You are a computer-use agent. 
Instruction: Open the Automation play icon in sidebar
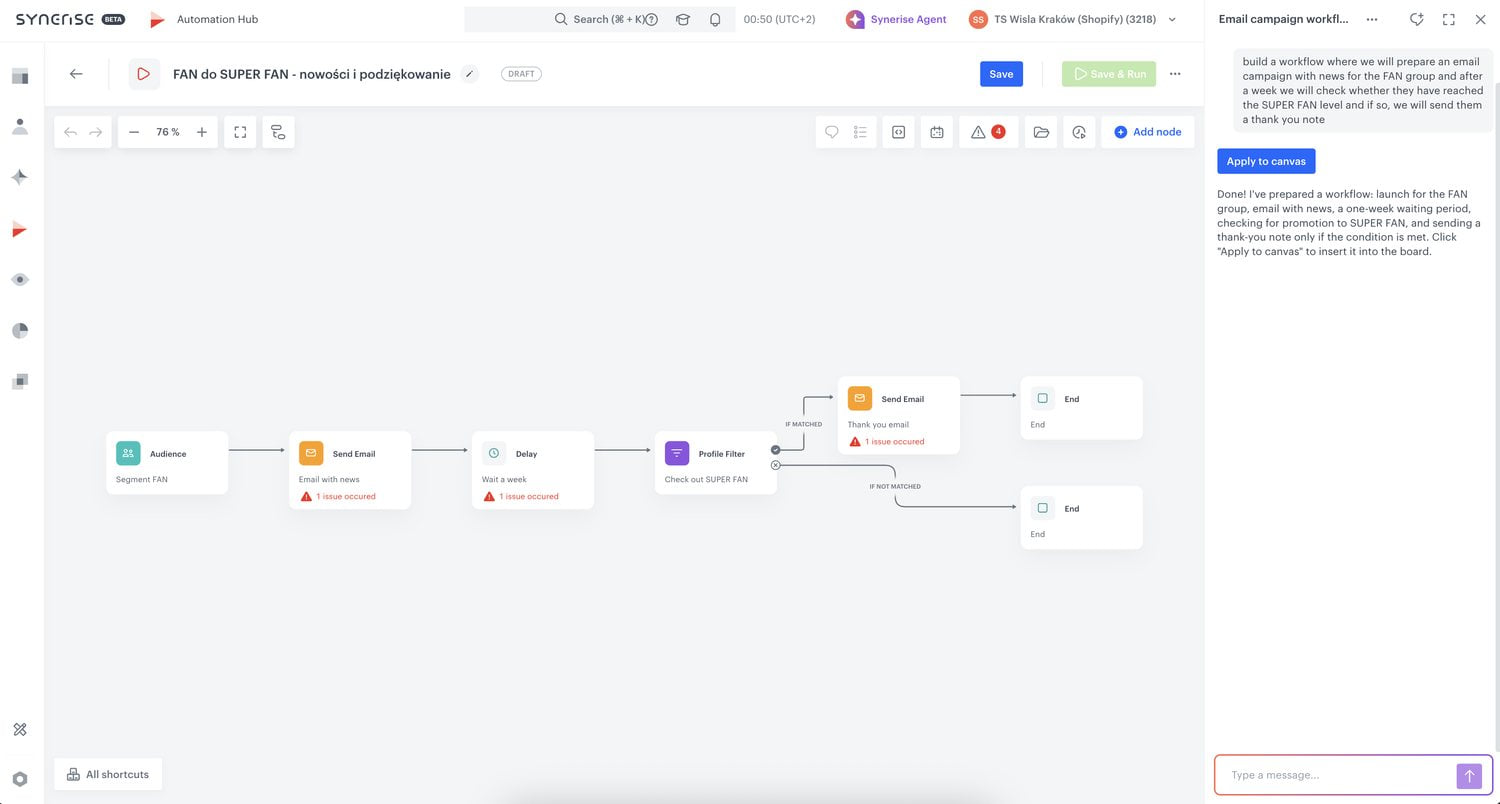20,229
